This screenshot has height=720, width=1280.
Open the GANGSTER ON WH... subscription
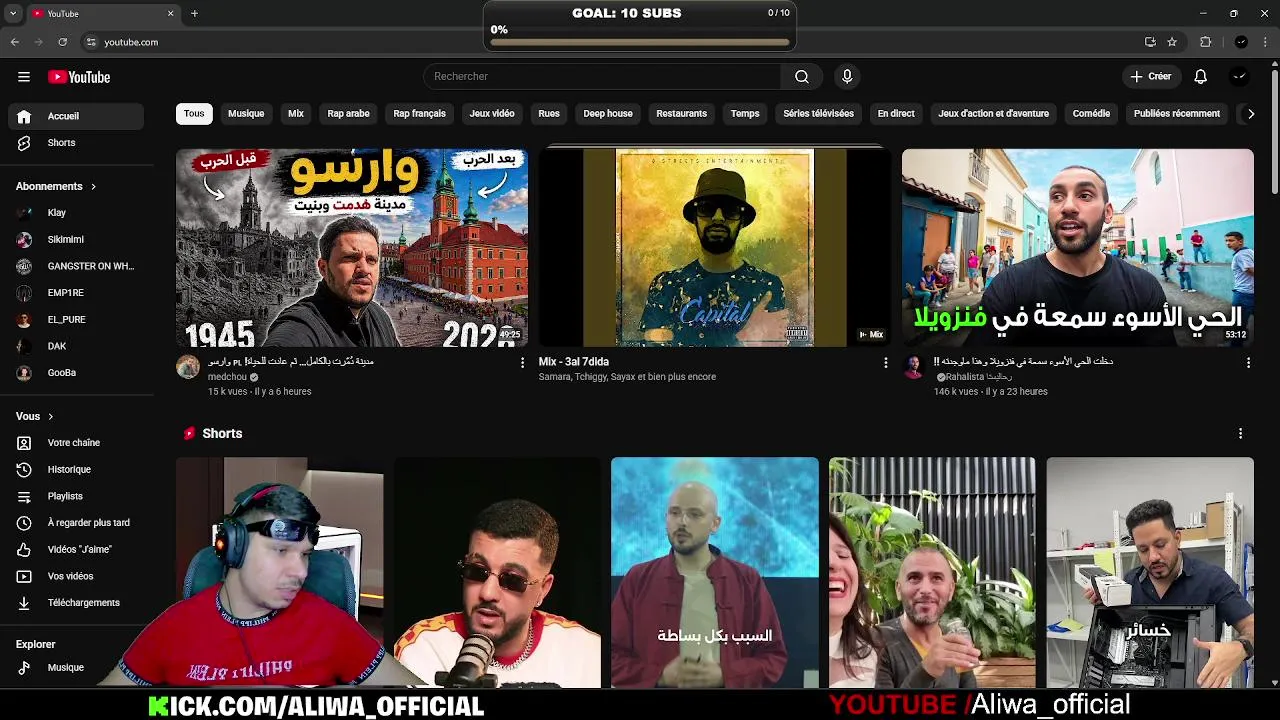pyautogui.click(x=76, y=266)
